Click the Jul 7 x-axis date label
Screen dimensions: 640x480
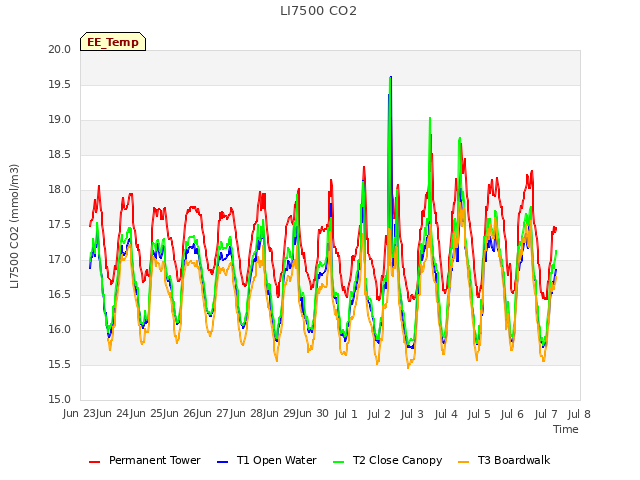(546, 414)
